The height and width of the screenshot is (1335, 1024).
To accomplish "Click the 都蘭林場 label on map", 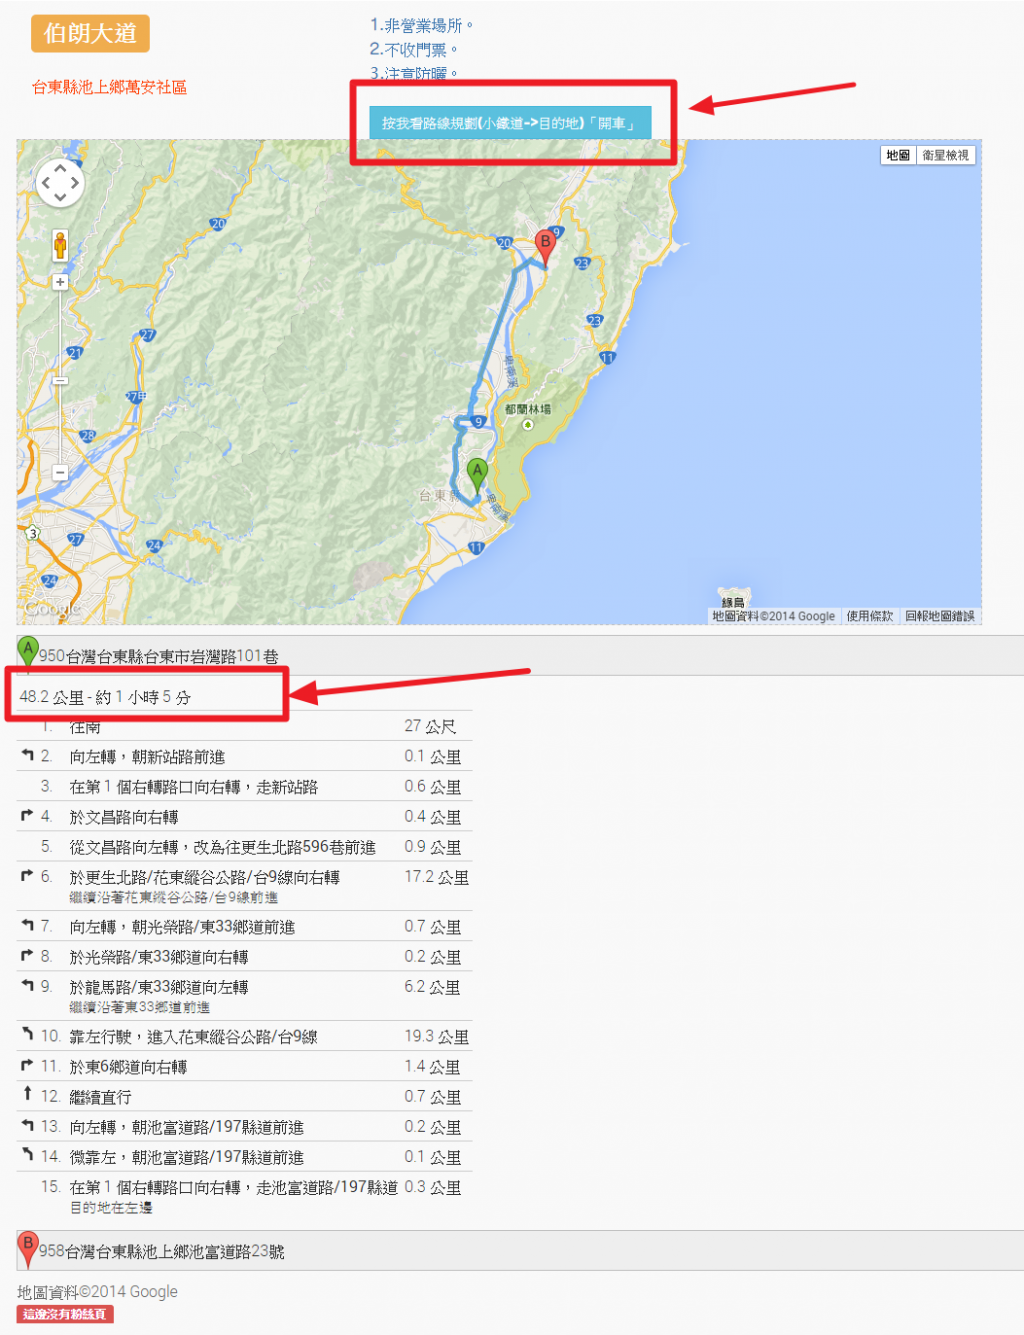I will 528,410.
